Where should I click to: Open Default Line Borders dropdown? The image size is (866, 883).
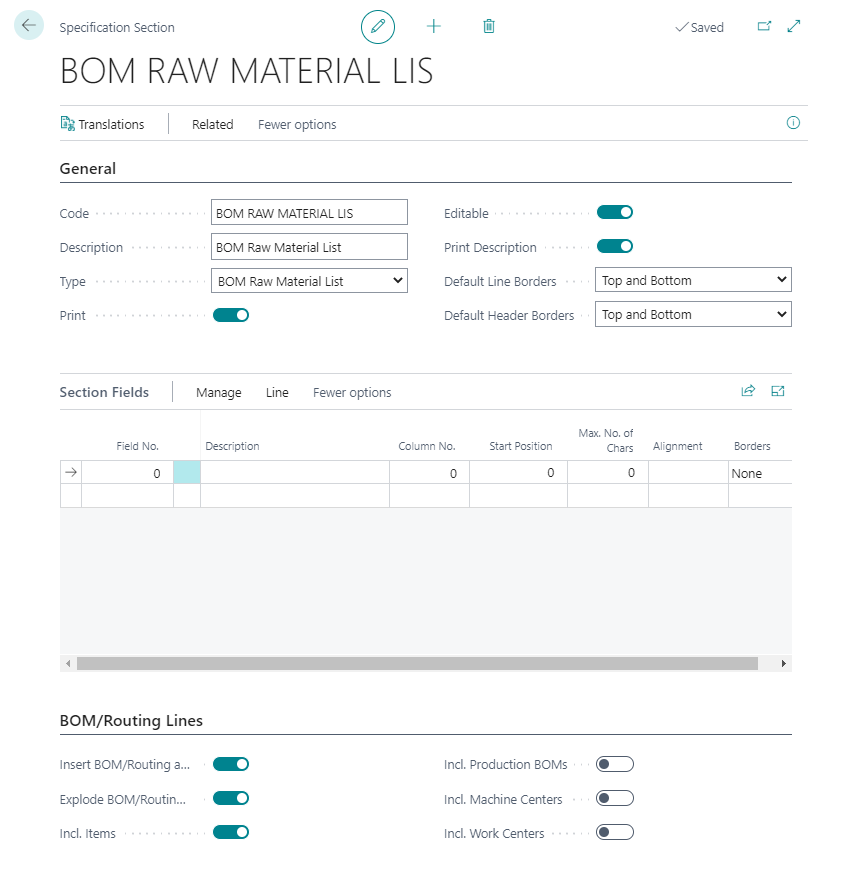pos(693,280)
